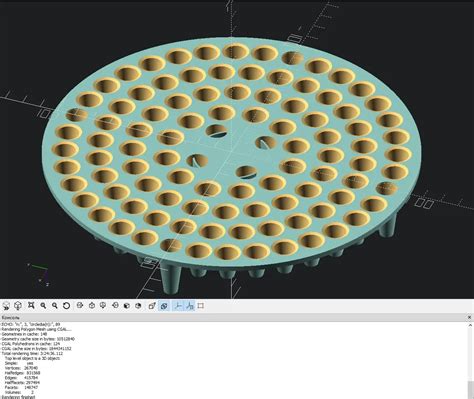Click the Zoom Out magnifier icon

pos(55,305)
